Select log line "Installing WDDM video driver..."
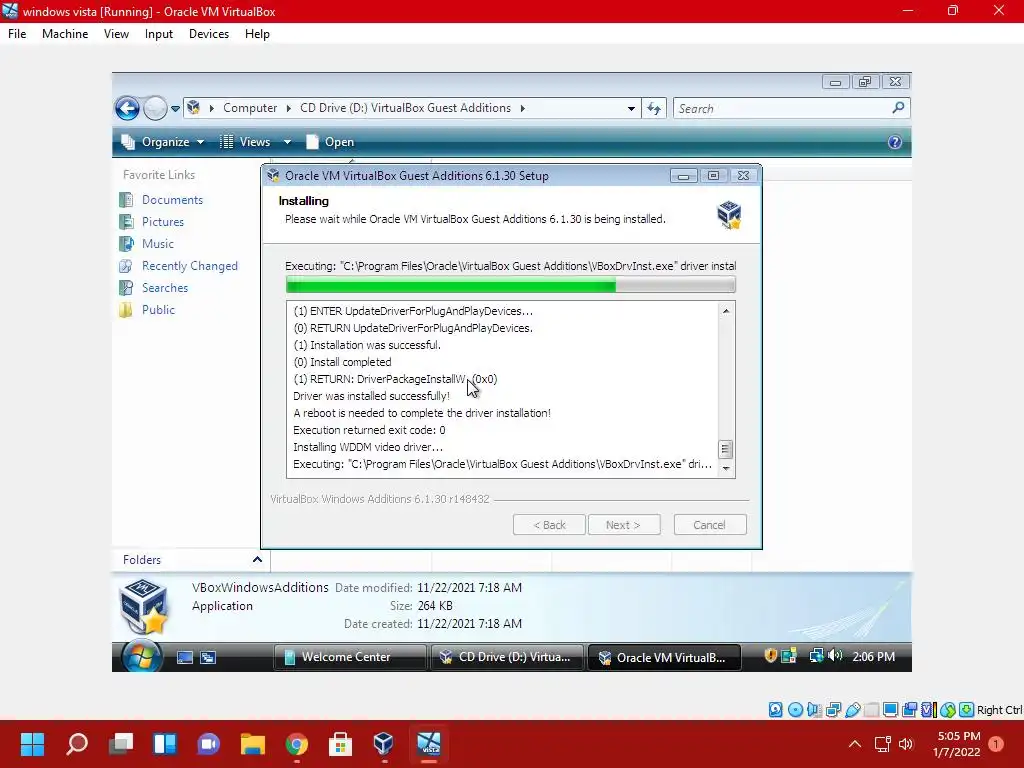This screenshot has height=768, width=1024. (368, 447)
